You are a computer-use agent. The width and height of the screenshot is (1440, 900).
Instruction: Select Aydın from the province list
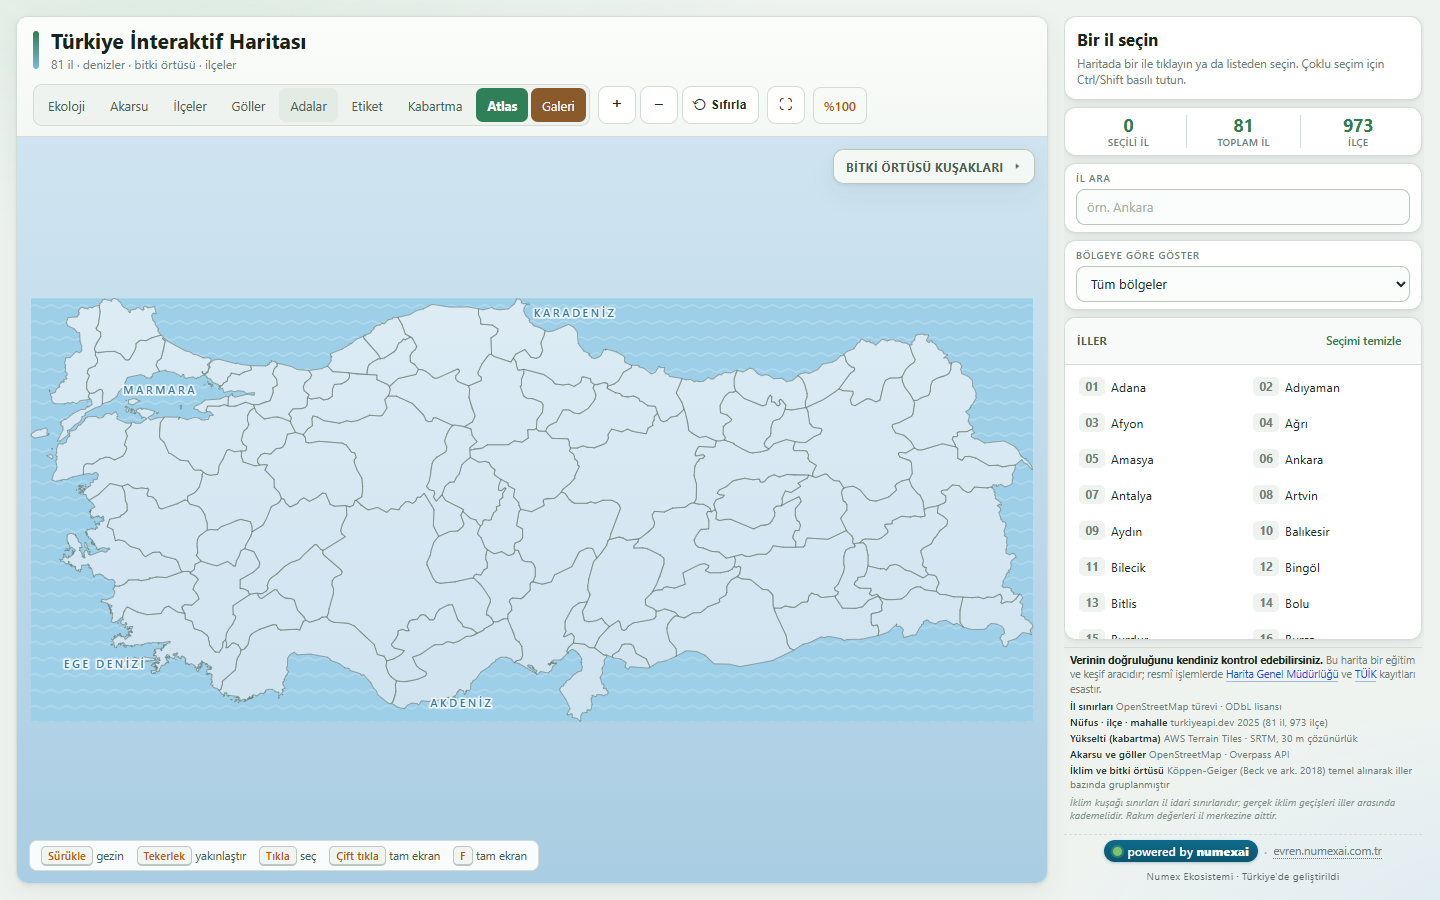(1156, 531)
